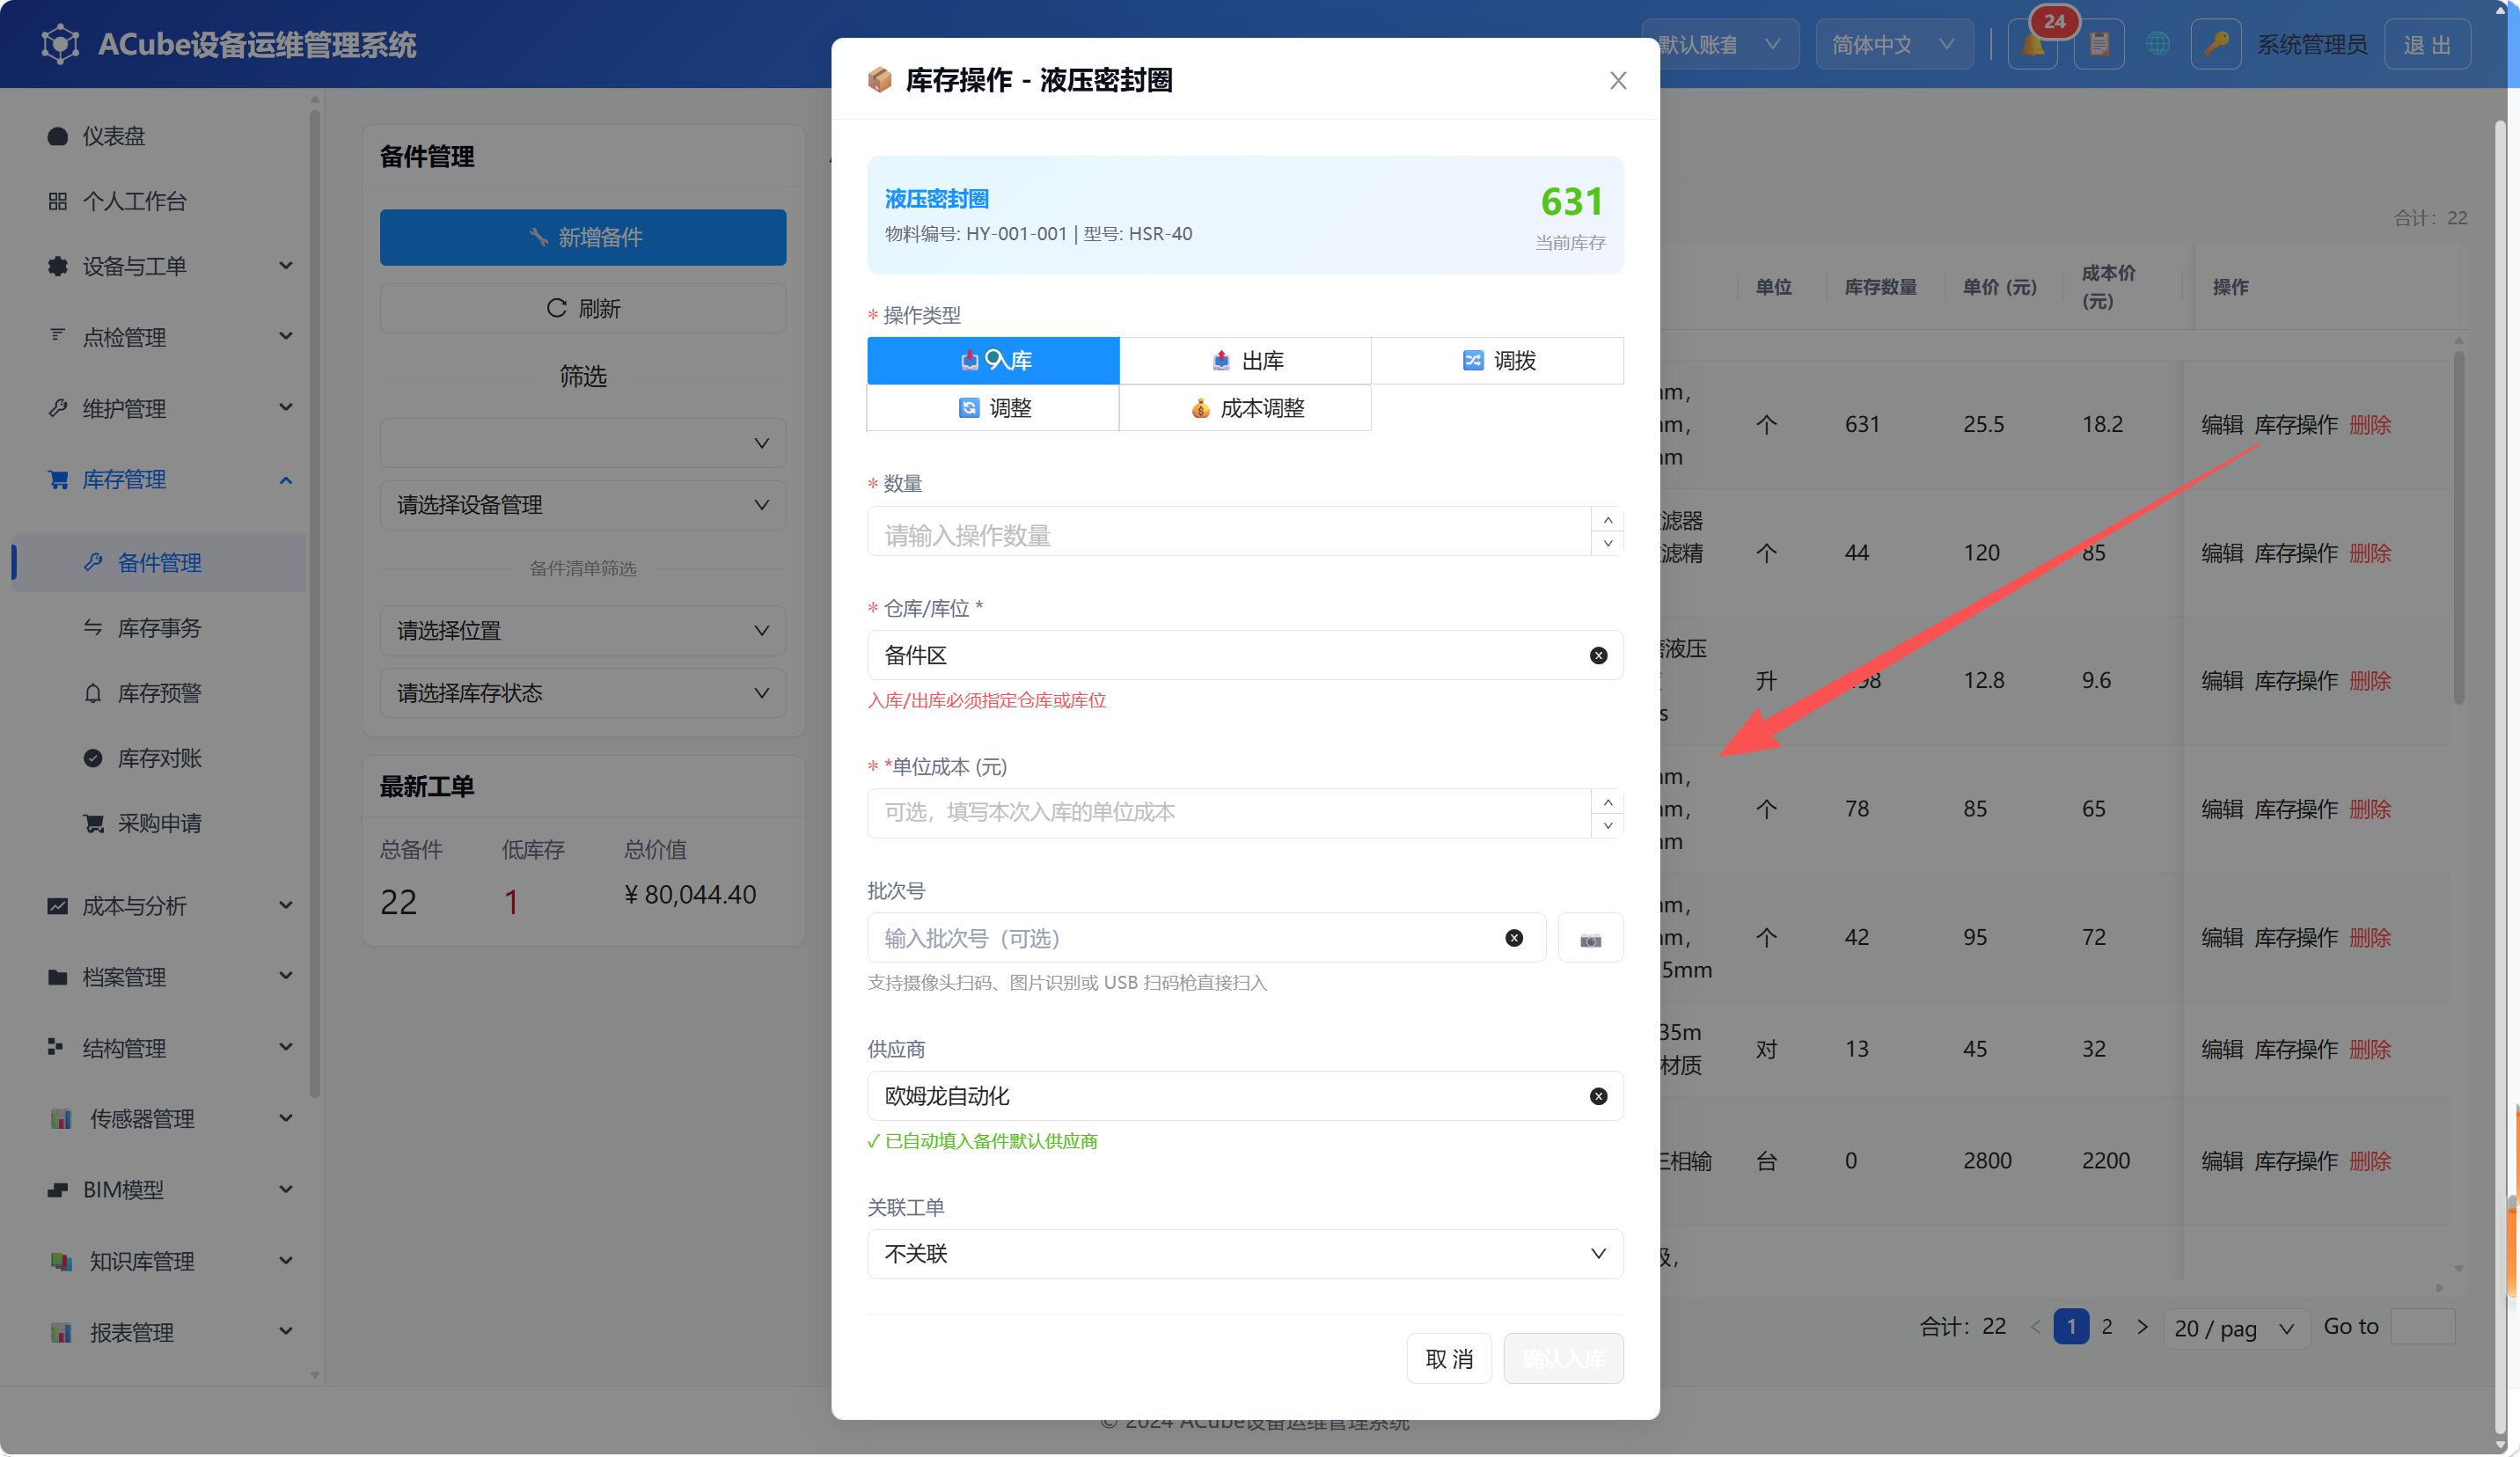This screenshot has height=1457, width=2520.
Task: Open the 请选择位置 dropdown
Action: [x=583, y=631]
